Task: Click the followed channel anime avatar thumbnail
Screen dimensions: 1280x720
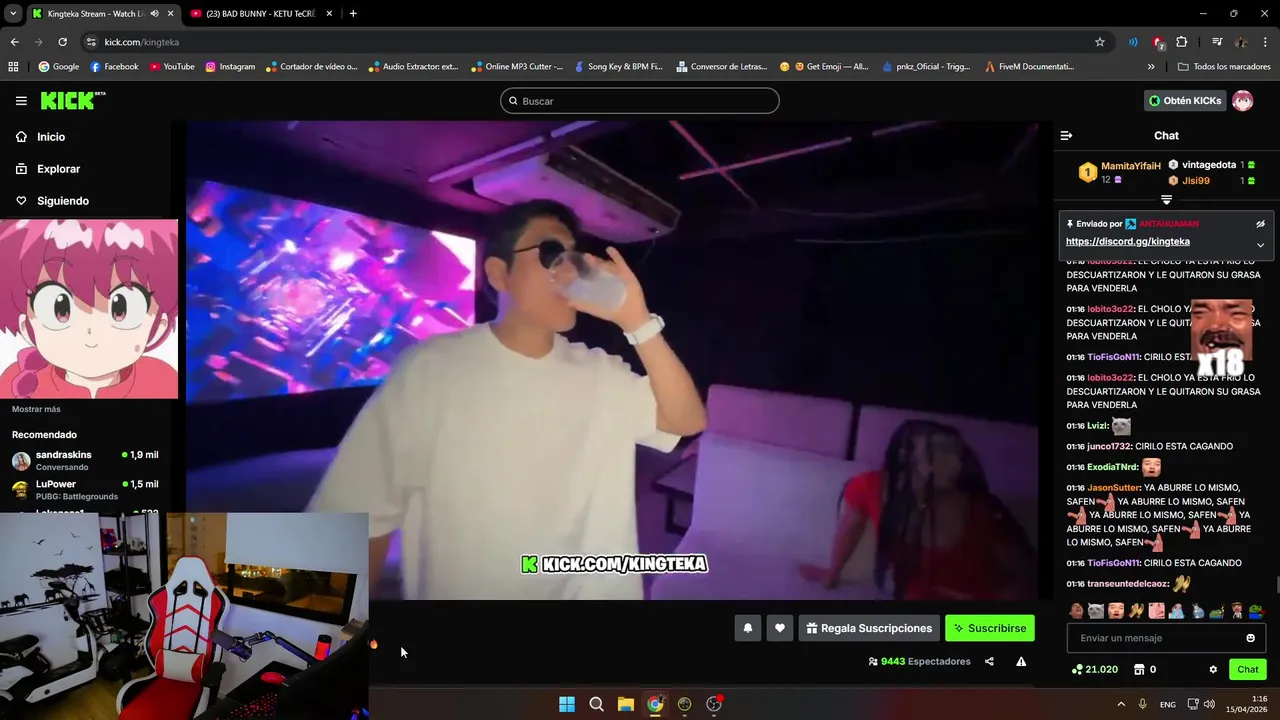Action: point(89,309)
